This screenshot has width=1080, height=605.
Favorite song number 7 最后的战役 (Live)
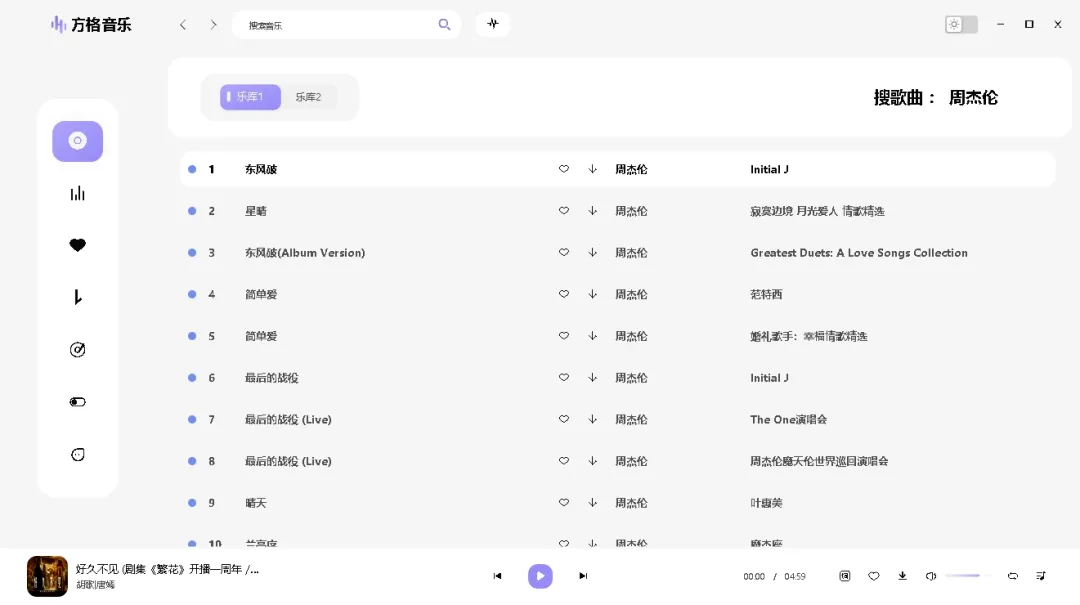563,419
